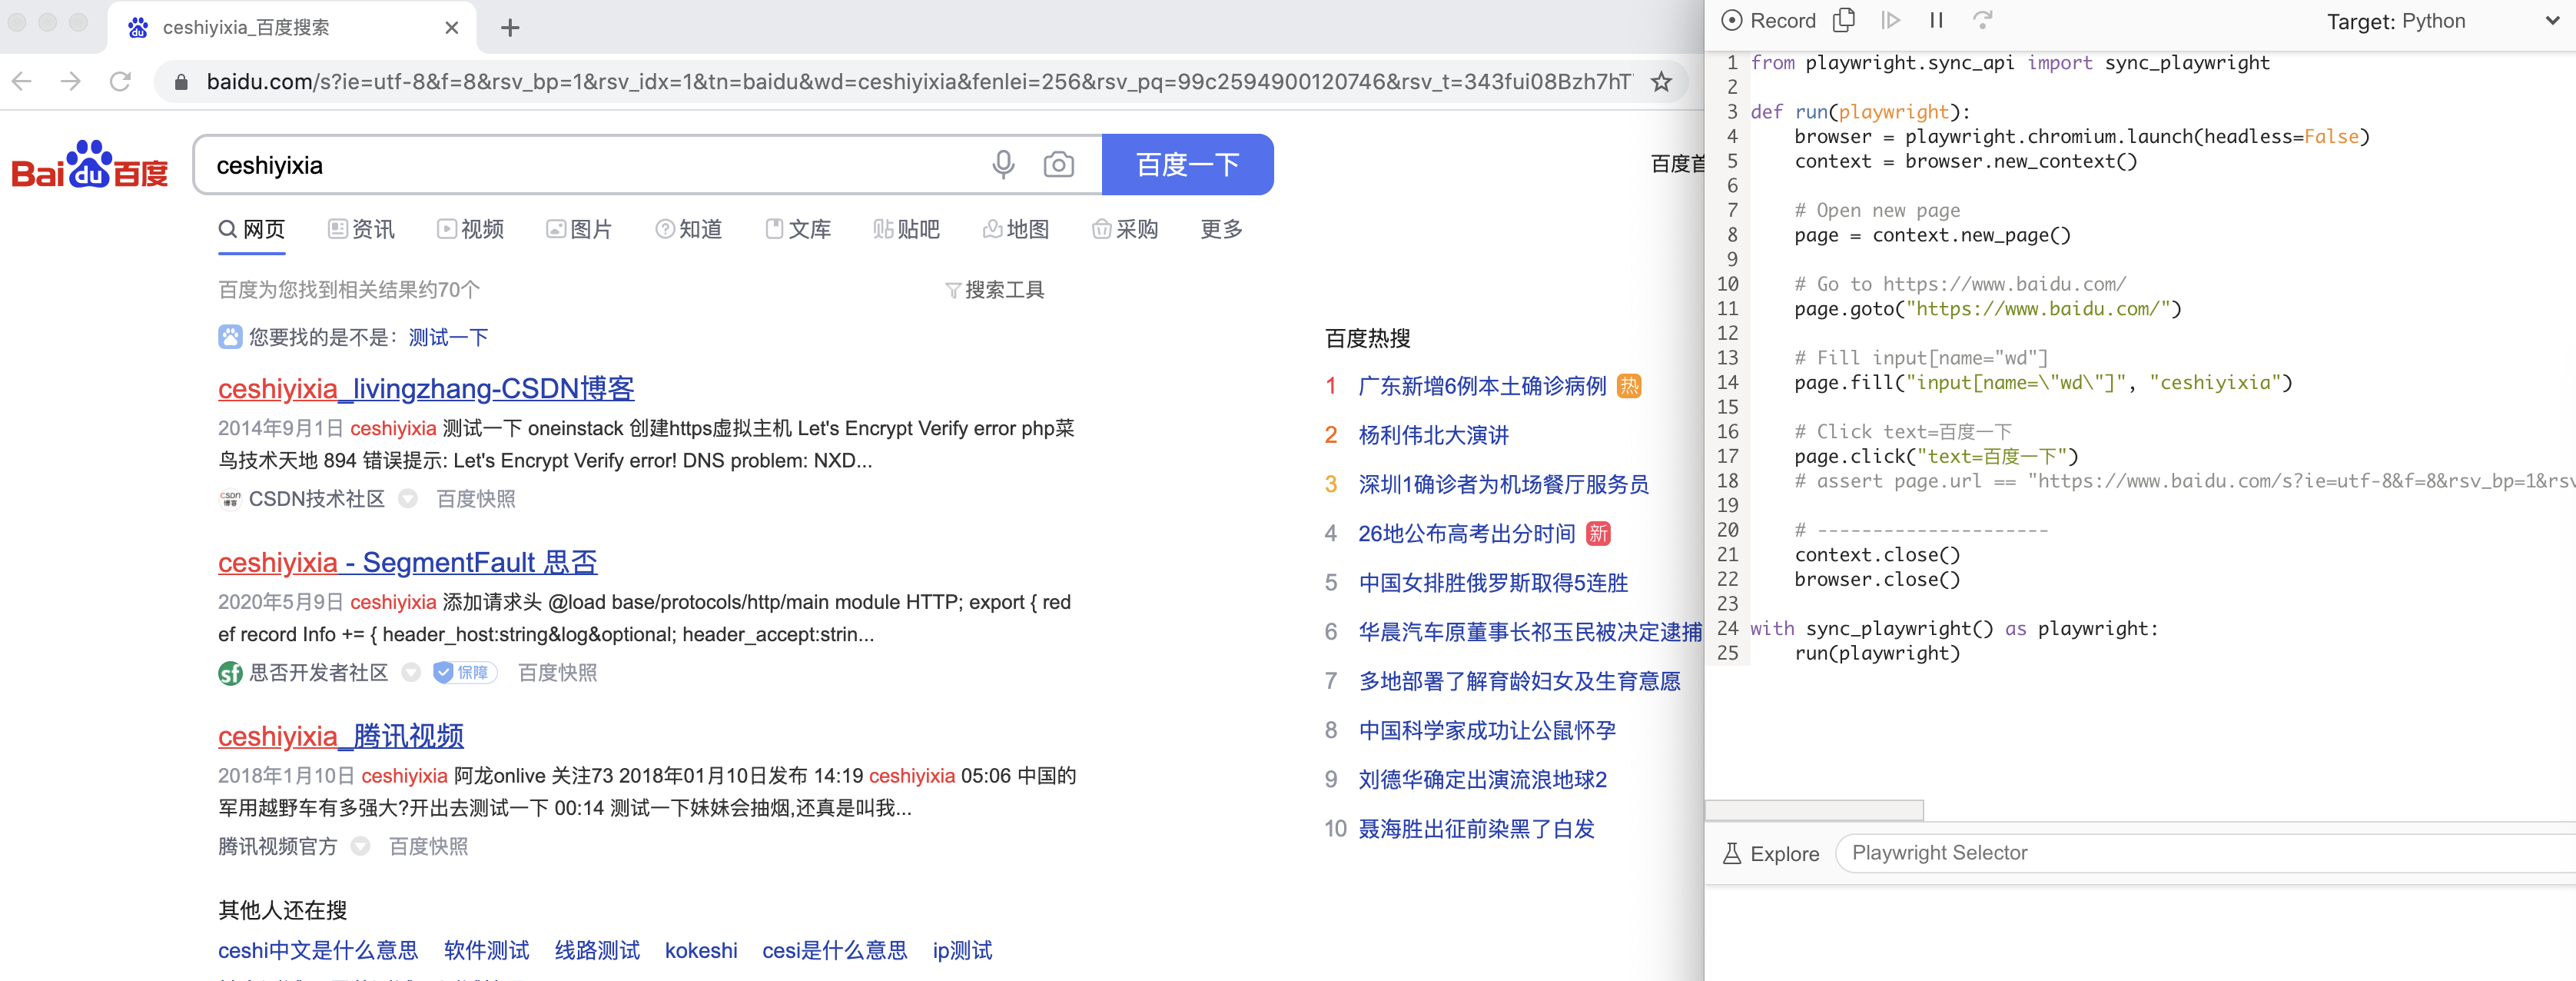Click the resume play icon in inspector
2576x981 pixels.
1890,20
